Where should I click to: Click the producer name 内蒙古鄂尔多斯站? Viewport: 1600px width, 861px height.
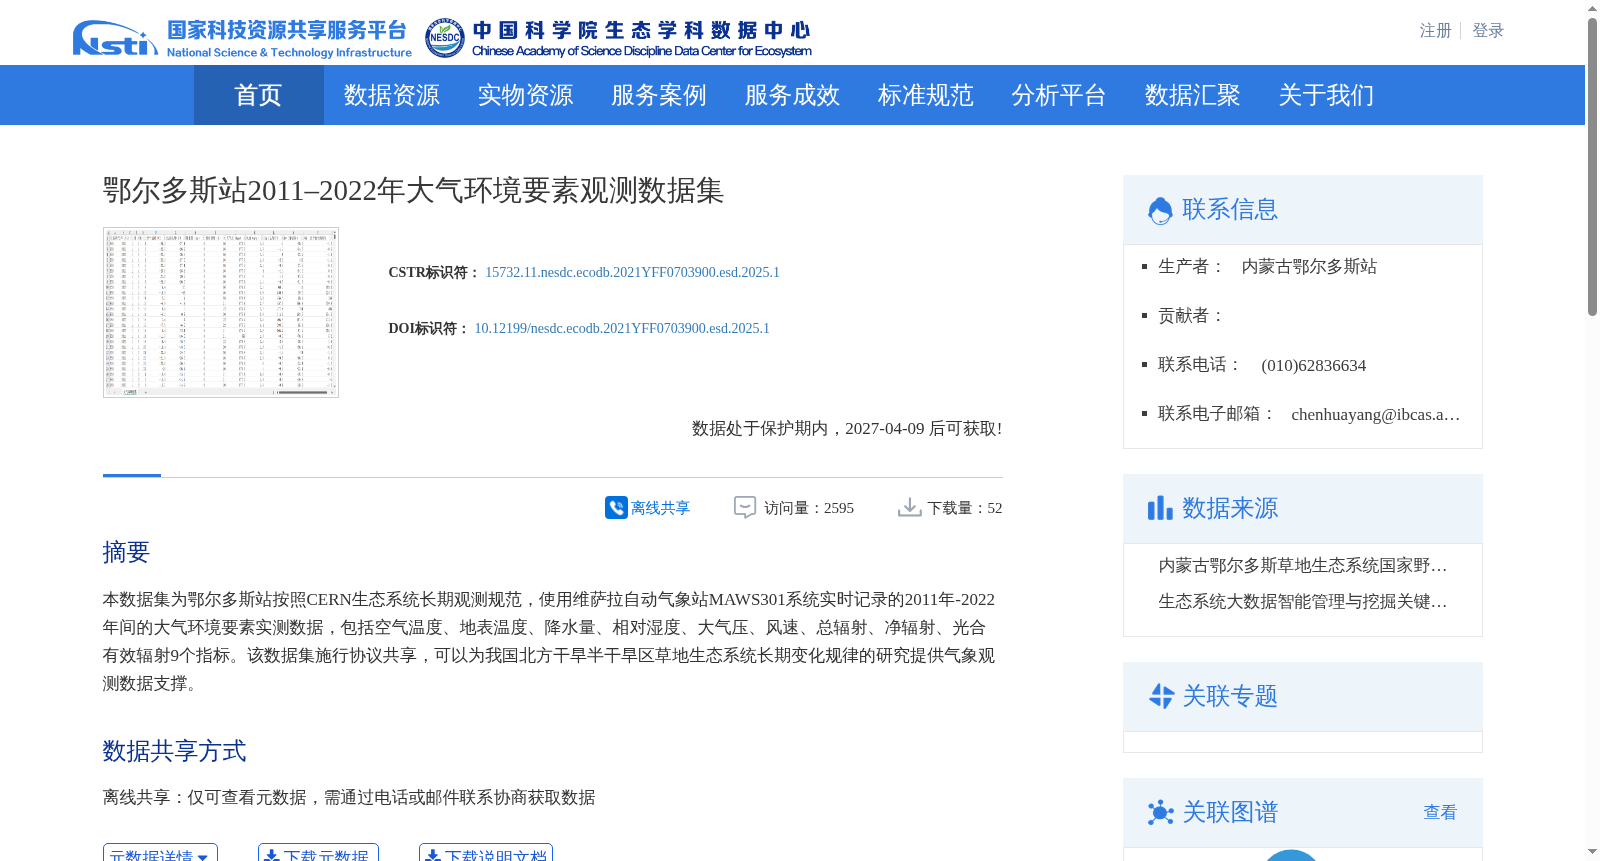[x=1309, y=266]
